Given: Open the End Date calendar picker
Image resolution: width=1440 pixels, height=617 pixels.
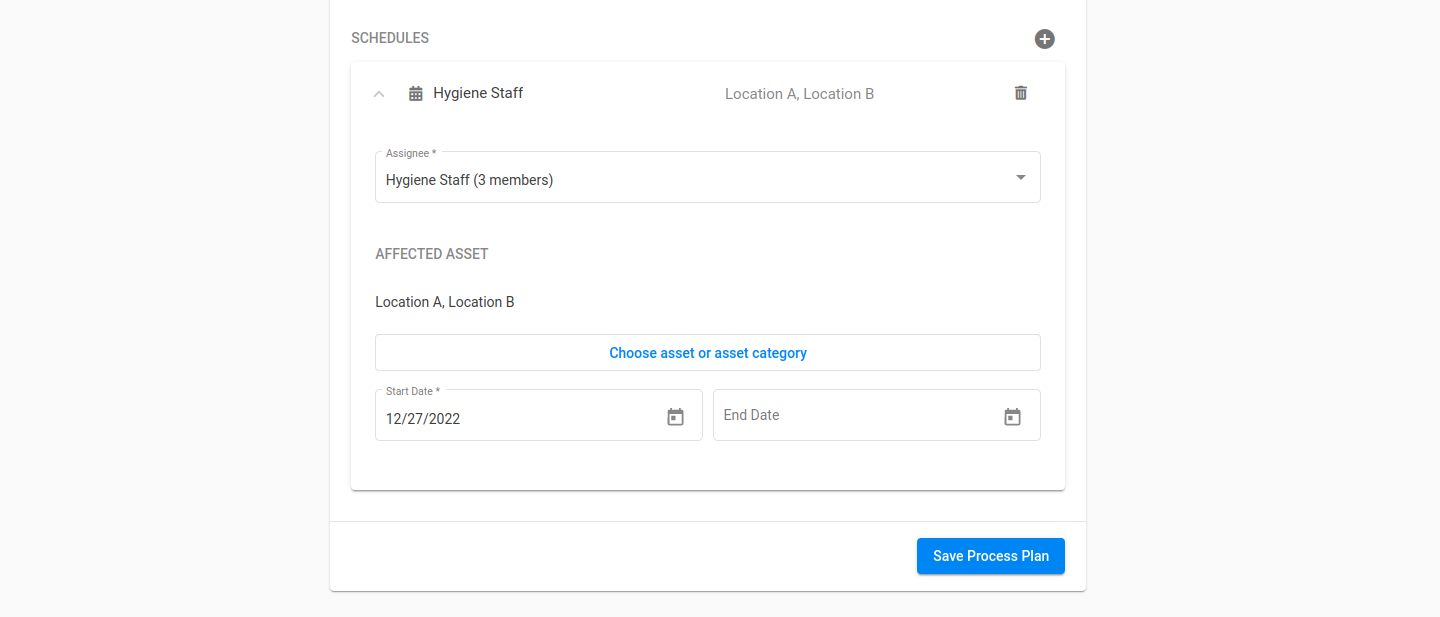Looking at the screenshot, I should [x=1012, y=417].
